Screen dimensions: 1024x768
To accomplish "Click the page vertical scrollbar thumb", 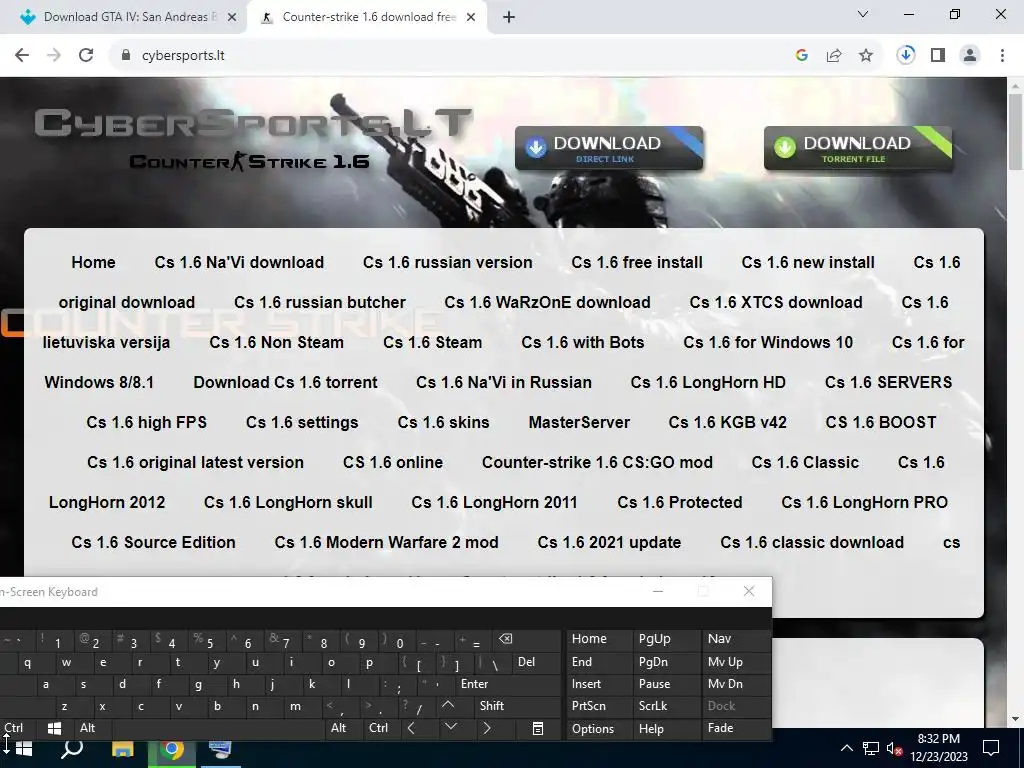I will 1016,134.
